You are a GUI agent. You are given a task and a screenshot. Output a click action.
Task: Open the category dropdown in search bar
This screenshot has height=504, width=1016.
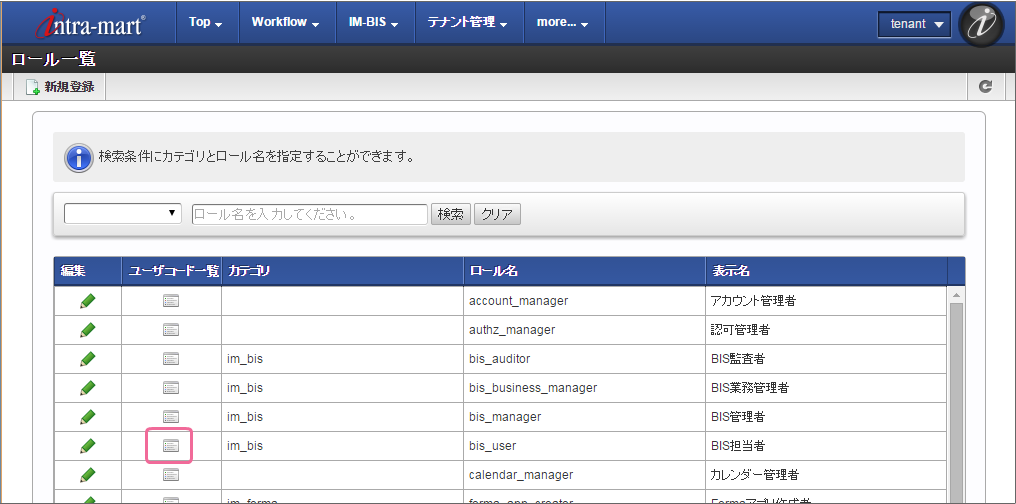[x=122, y=214]
